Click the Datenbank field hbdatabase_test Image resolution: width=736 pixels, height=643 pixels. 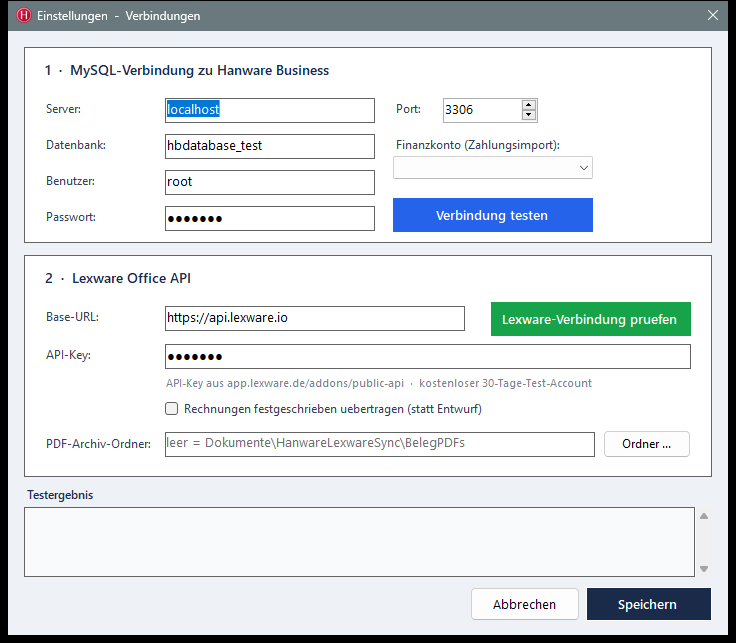click(269, 146)
